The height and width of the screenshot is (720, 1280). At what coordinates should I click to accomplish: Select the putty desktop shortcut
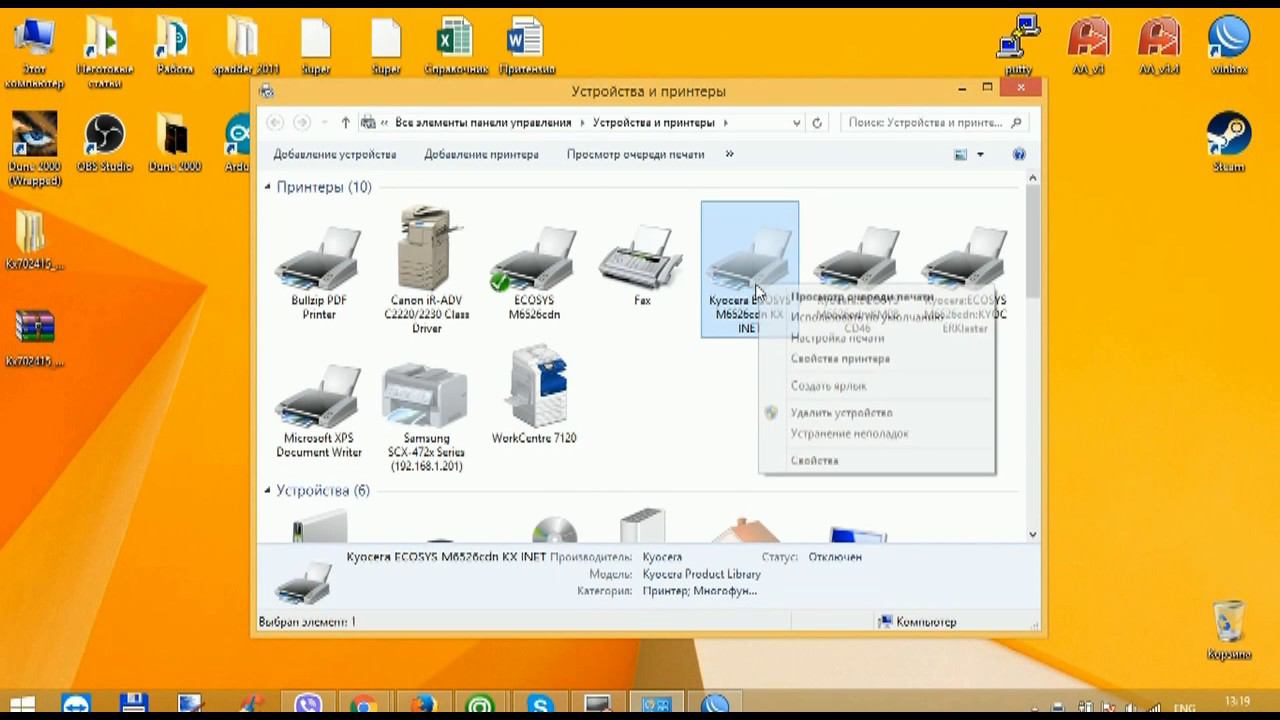1019,46
